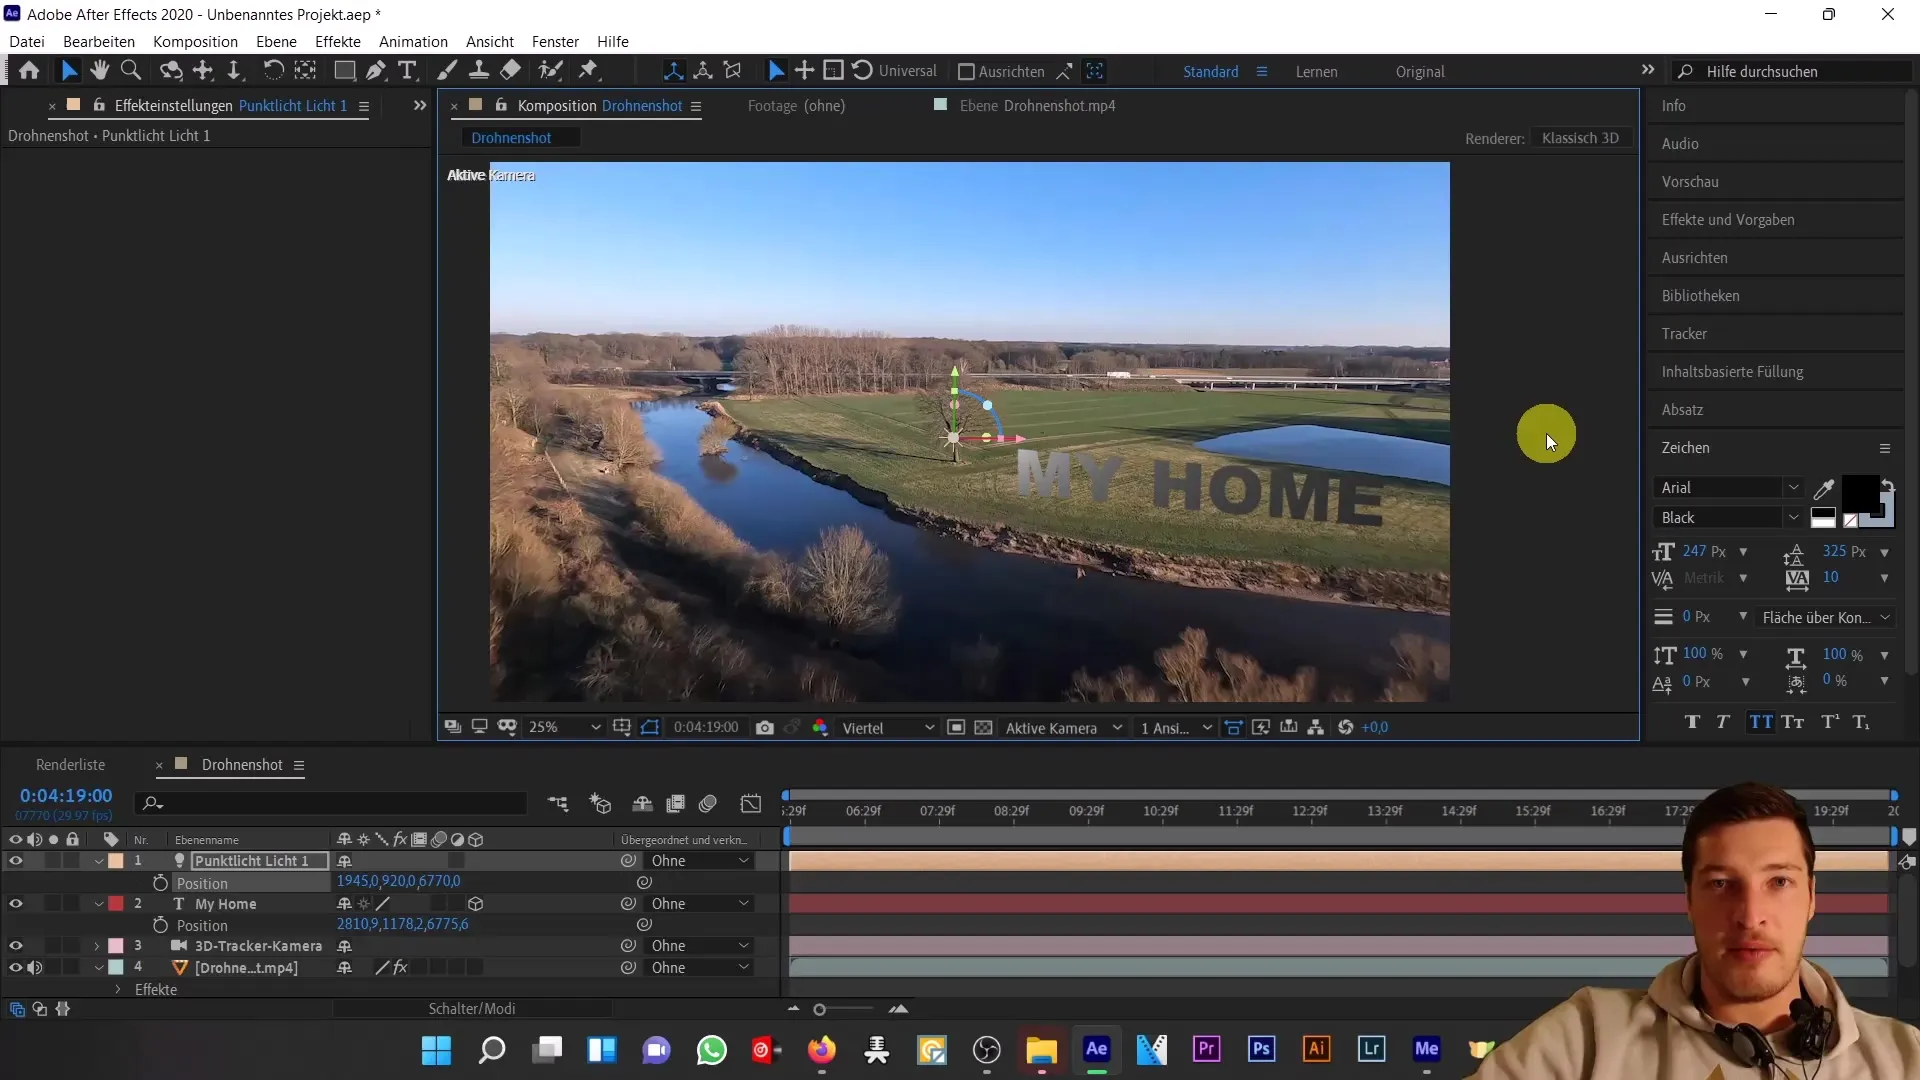1920x1080 pixels.
Task: Open the Animation menu
Action: [x=413, y=42]
